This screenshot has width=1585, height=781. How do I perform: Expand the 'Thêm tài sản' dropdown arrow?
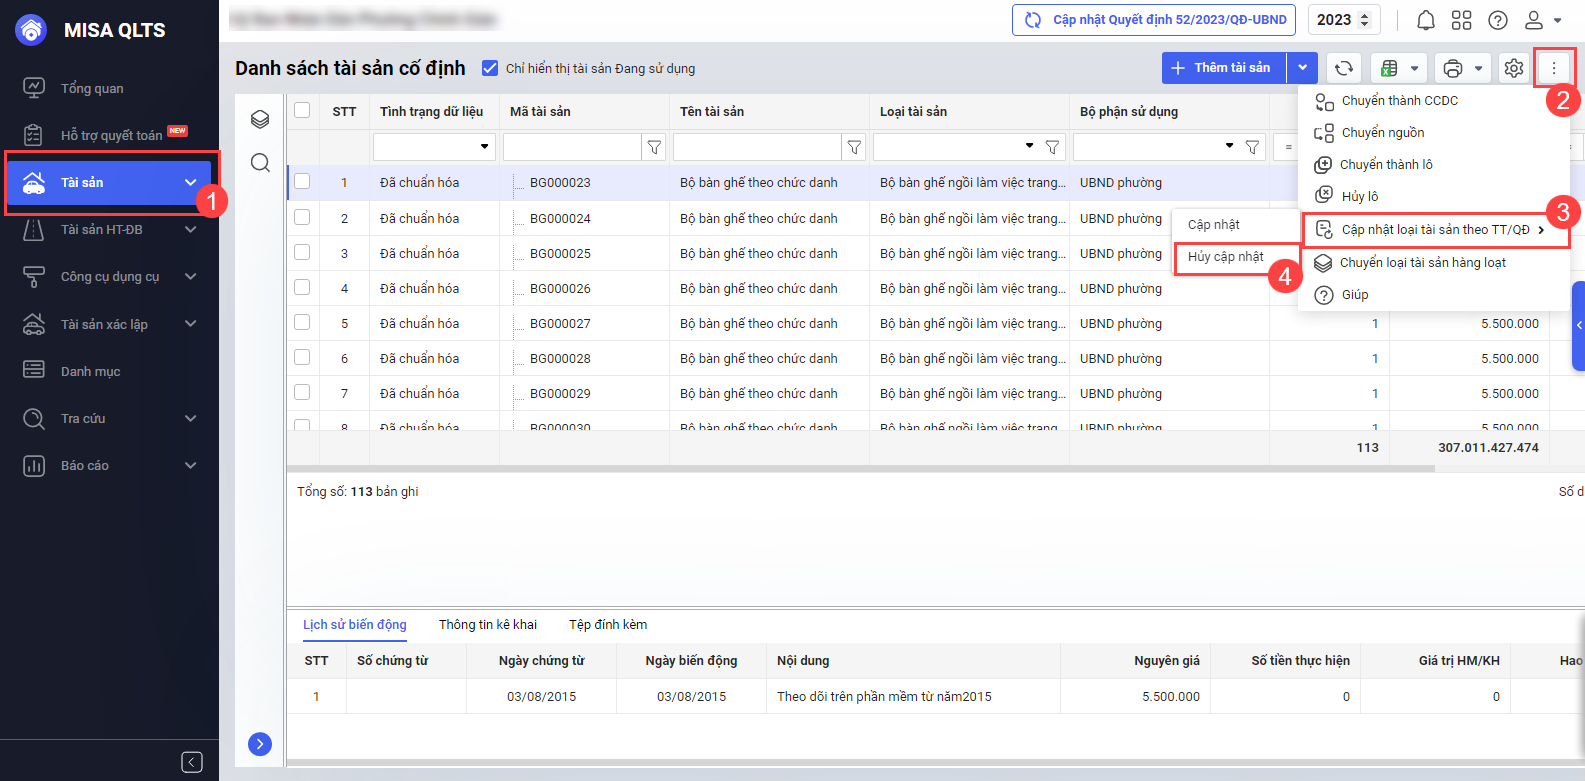point(1302,68)
